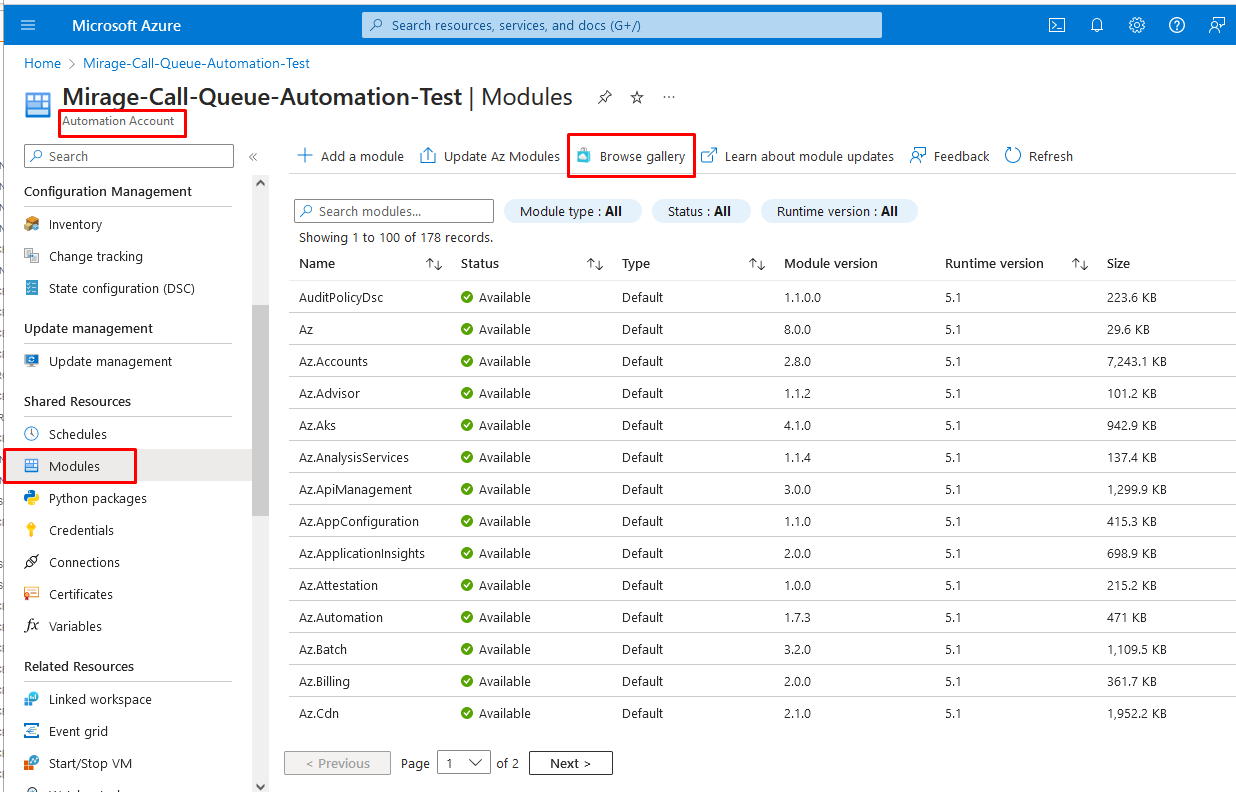
Task: Open the AuditPolicyDsc module
Action: pyautogui.click(x=341, y=297)
